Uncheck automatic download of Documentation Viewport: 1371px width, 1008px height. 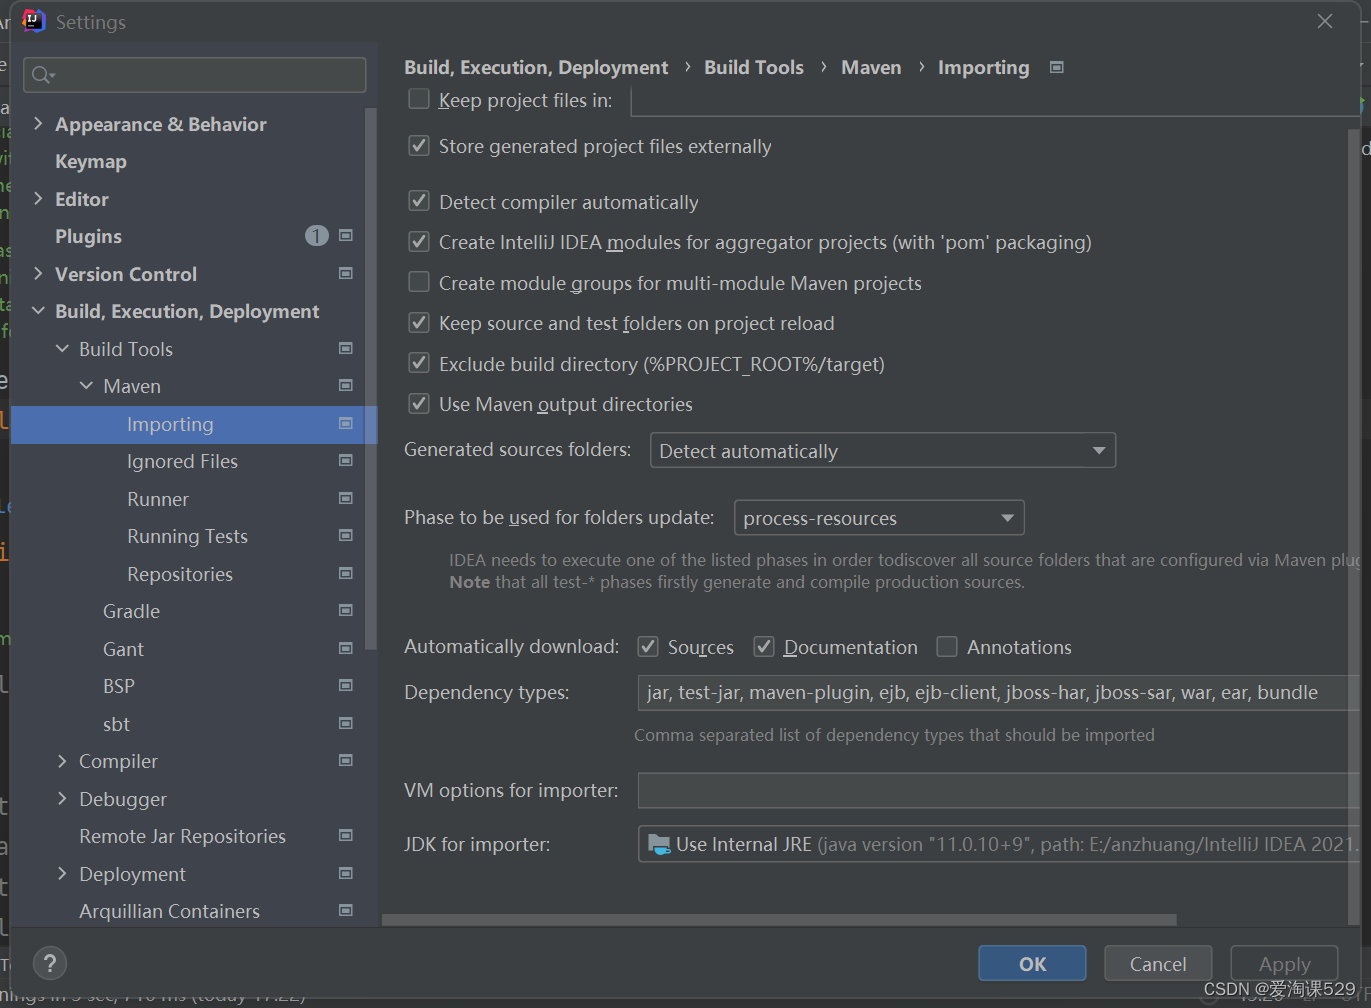(764, 647)
